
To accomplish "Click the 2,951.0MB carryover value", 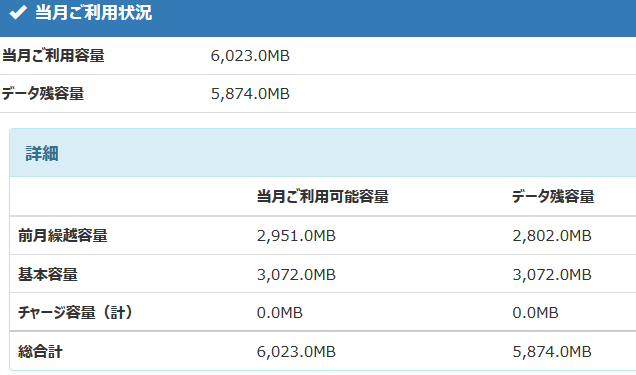I will [296, 236].
